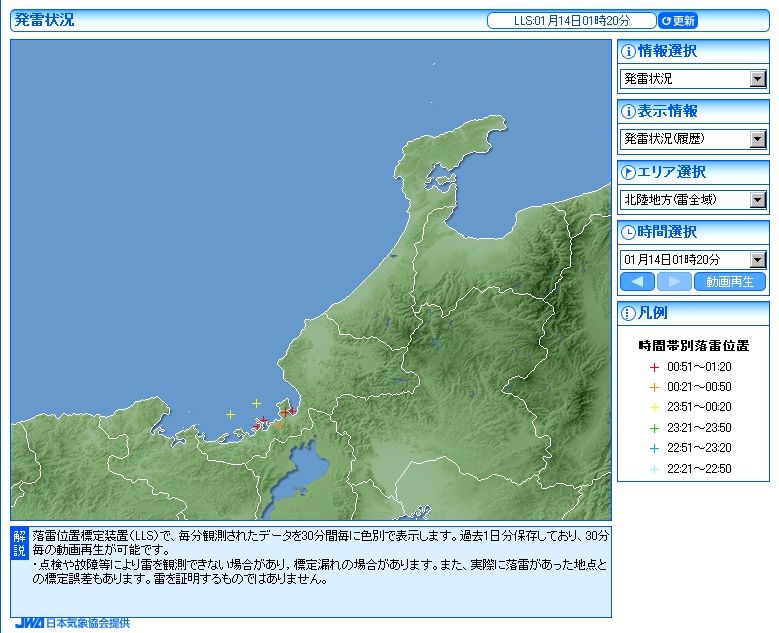Click the 表示情報 info icon
Viewport: 779px width, 633px height.
tap(628, 111)
